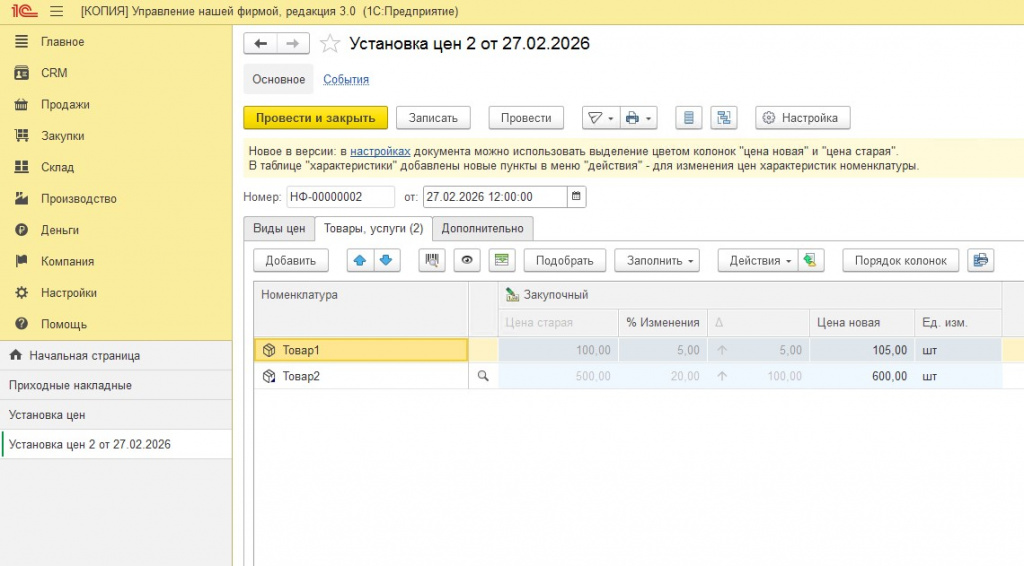
Task: Open Настройка settings button
Action: (803, 118)
